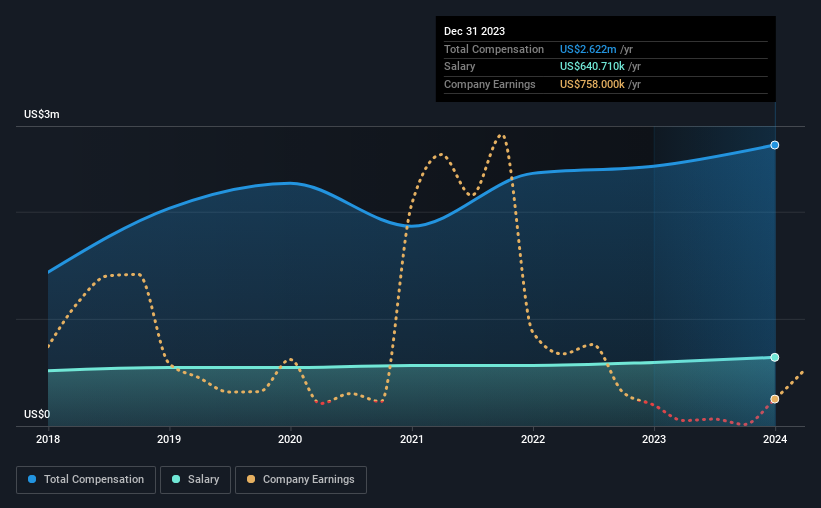Image resolution: width=821 pixels, height=508 pixels.
Task: Select the 2020 x-axis label
Action: click(290, 439)
